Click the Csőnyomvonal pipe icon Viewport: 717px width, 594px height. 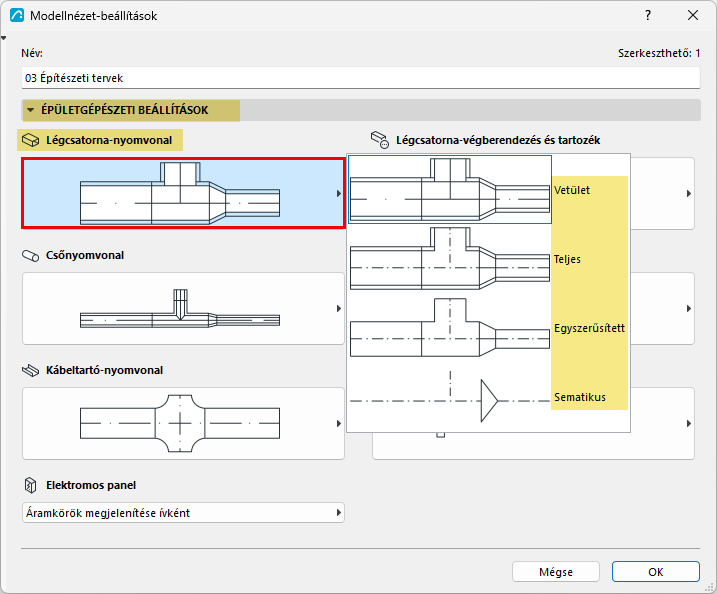coord(31,256)
